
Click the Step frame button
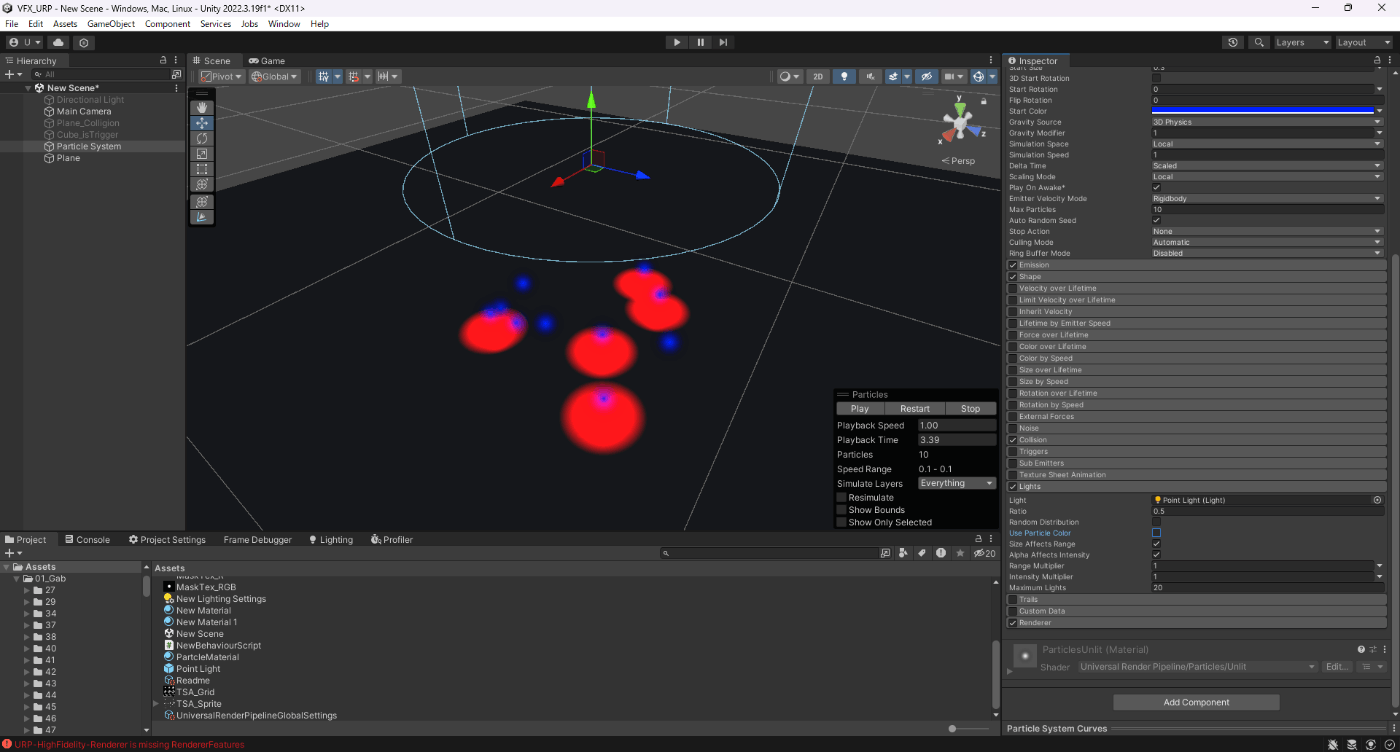(x=723, y=42)
